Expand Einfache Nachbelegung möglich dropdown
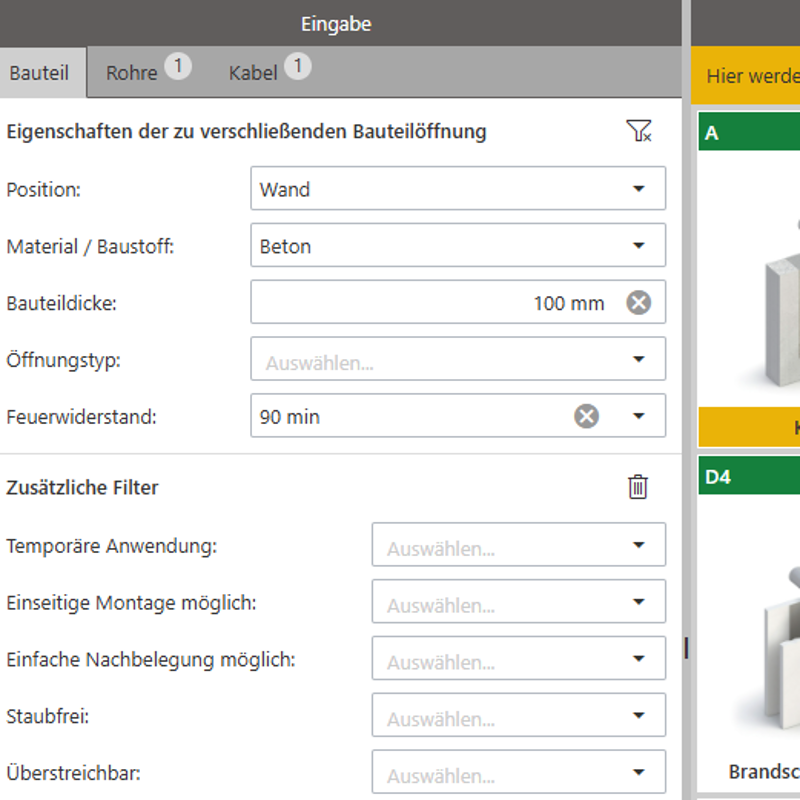This screenshot has height=800, width=800. click(x=517, y=659)
